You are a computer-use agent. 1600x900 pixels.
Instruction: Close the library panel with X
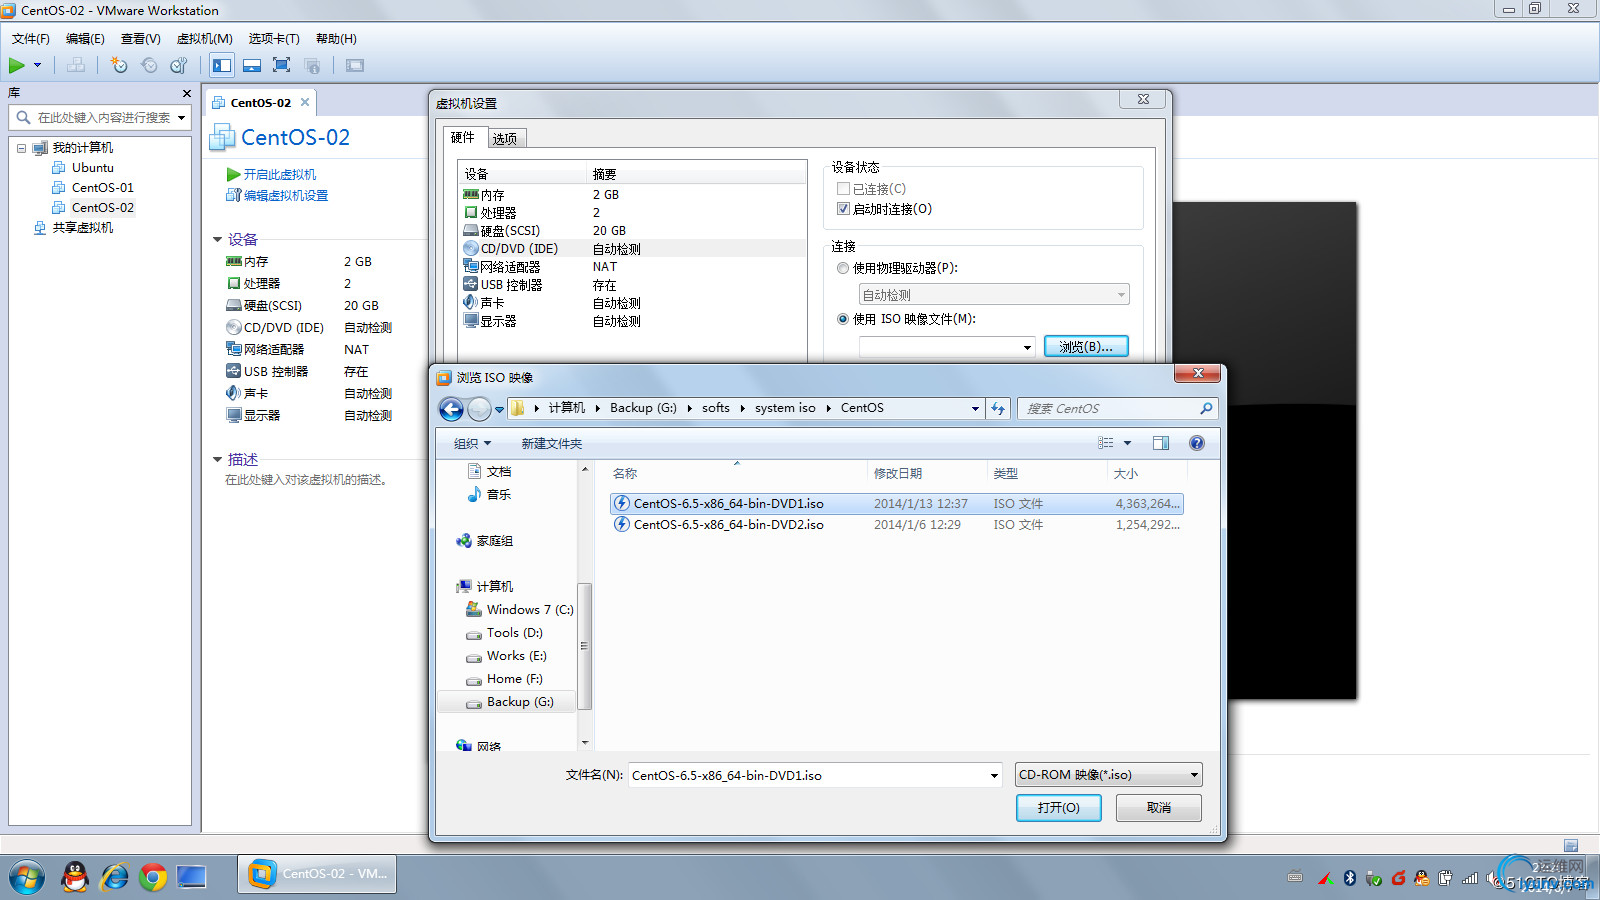point(187,93)
